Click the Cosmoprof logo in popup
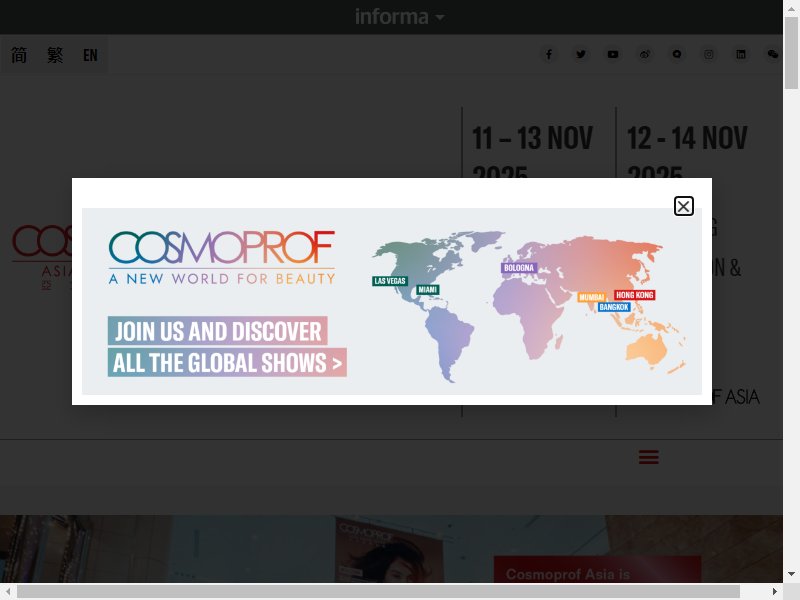 222,258
